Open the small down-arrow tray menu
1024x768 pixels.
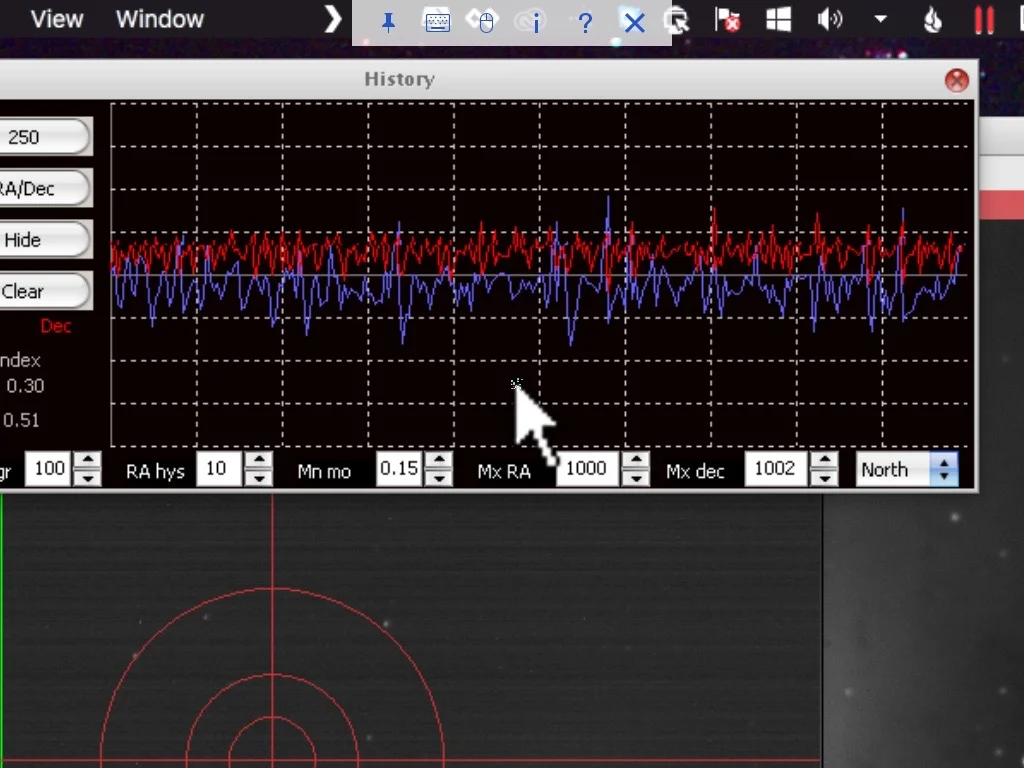pos(880,20)
